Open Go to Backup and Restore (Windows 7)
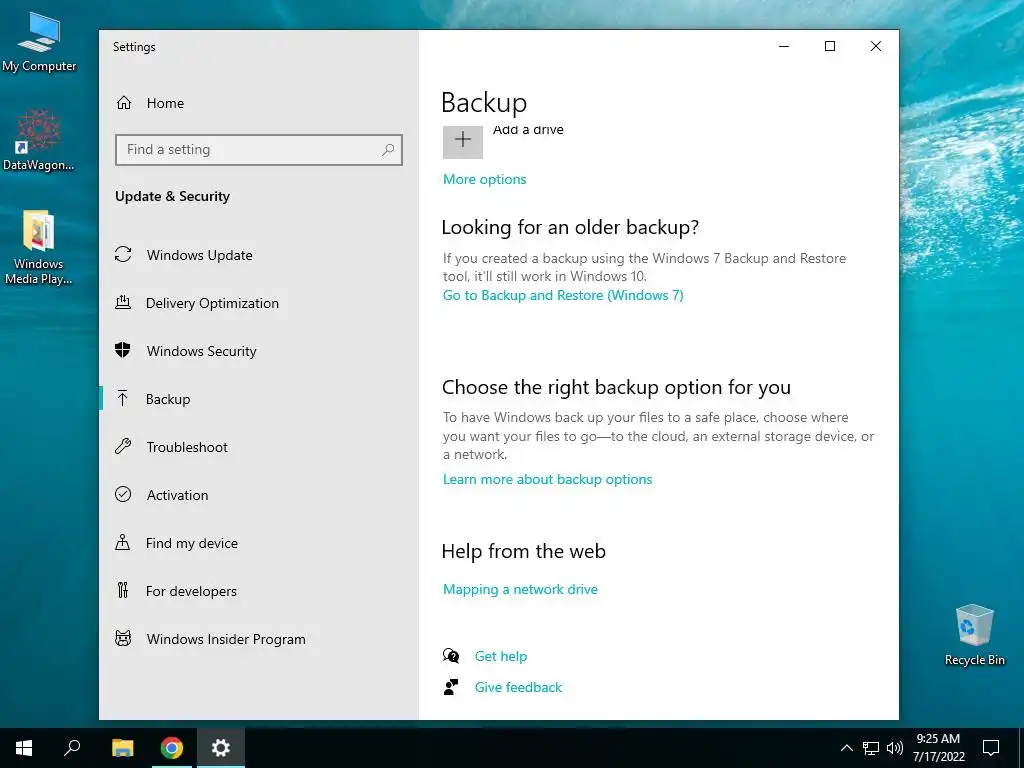This screenshot has height=768, width=1024. pos(563,295)
